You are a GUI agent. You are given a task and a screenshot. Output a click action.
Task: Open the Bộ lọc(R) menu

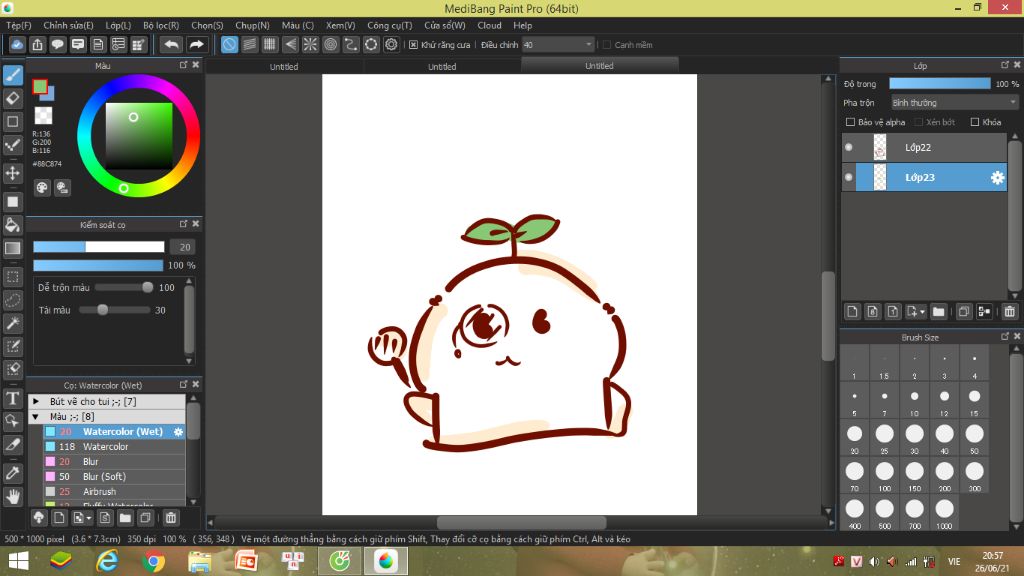coord(161,25)
